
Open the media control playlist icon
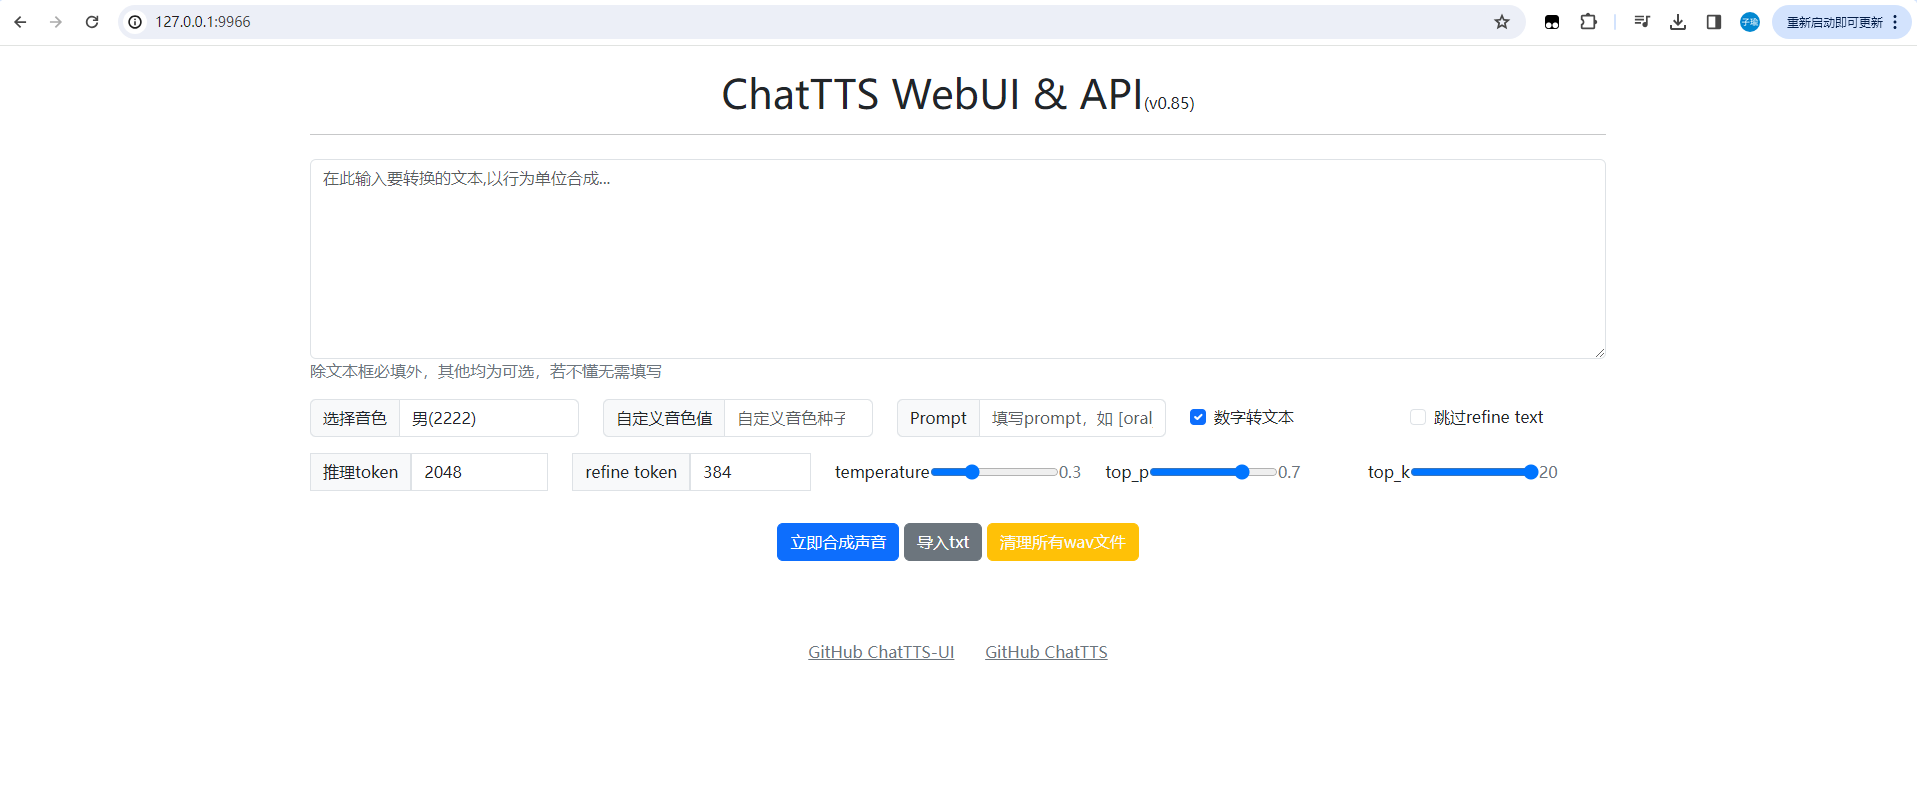(x=1641, y=22)
